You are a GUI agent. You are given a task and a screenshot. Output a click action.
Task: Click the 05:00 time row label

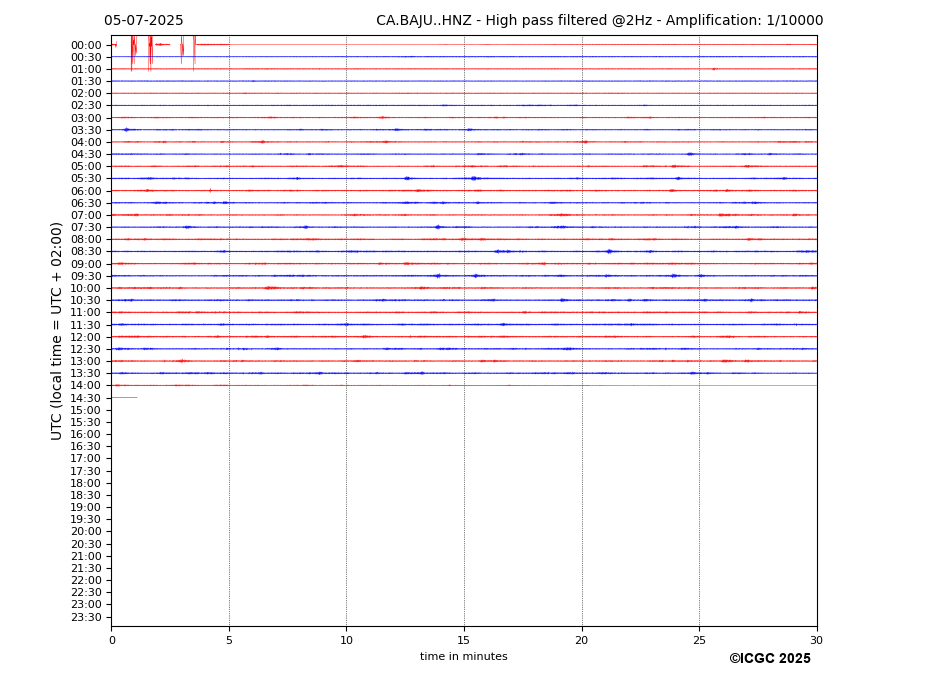[86, 167]
